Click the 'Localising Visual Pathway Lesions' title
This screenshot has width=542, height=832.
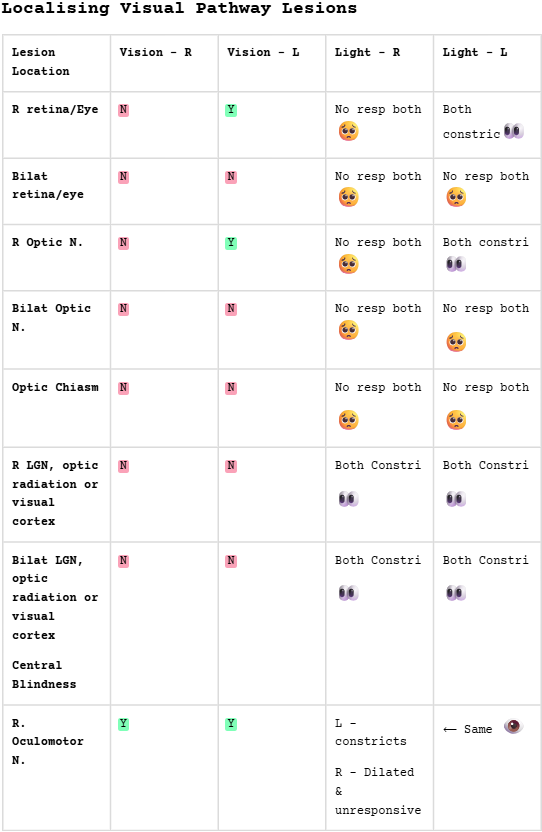pos(179,8)
